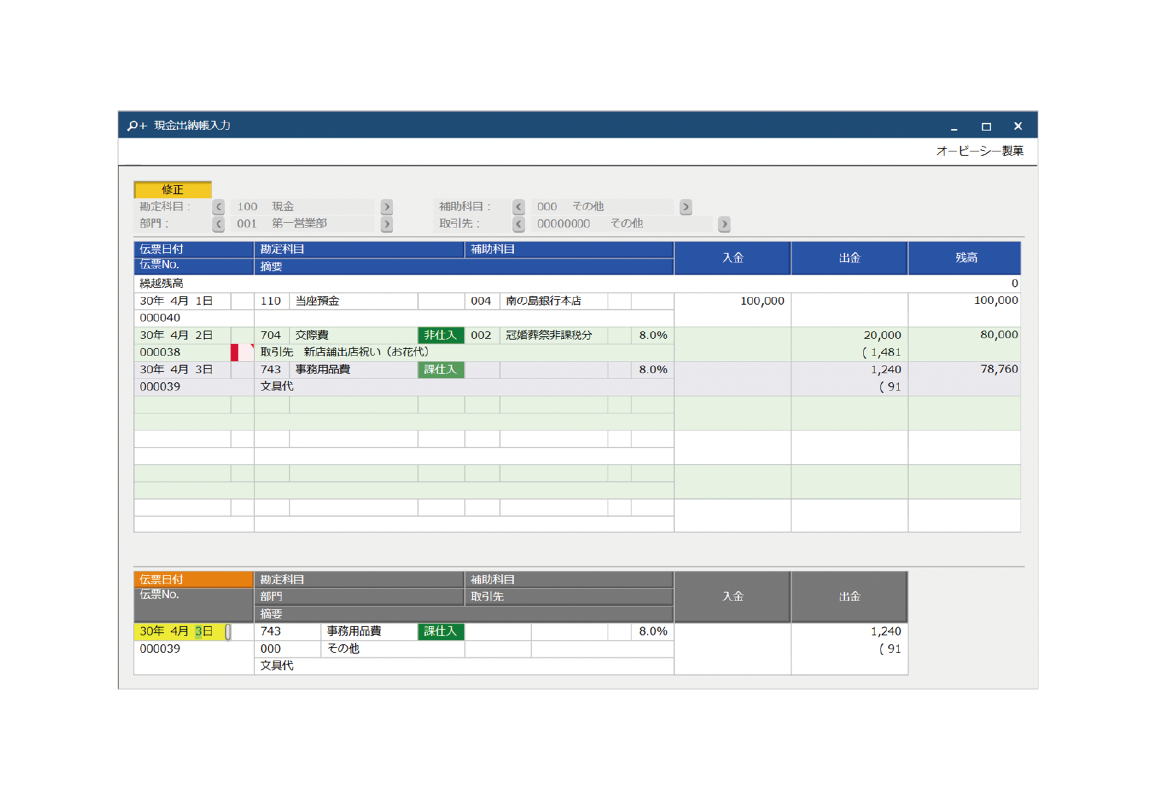Advance 補助科目 with the right arrow
This screenshot has height=797, width=1156.
point(686,207)
